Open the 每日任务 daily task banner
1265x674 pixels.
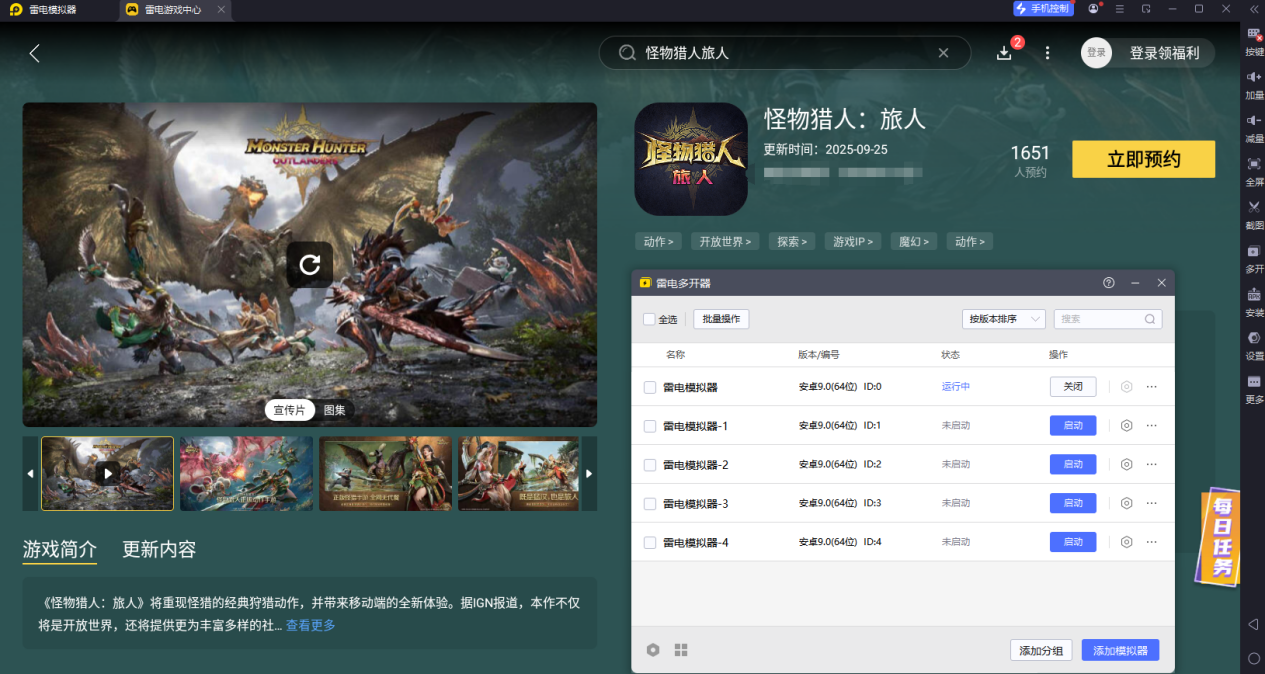1220,537
